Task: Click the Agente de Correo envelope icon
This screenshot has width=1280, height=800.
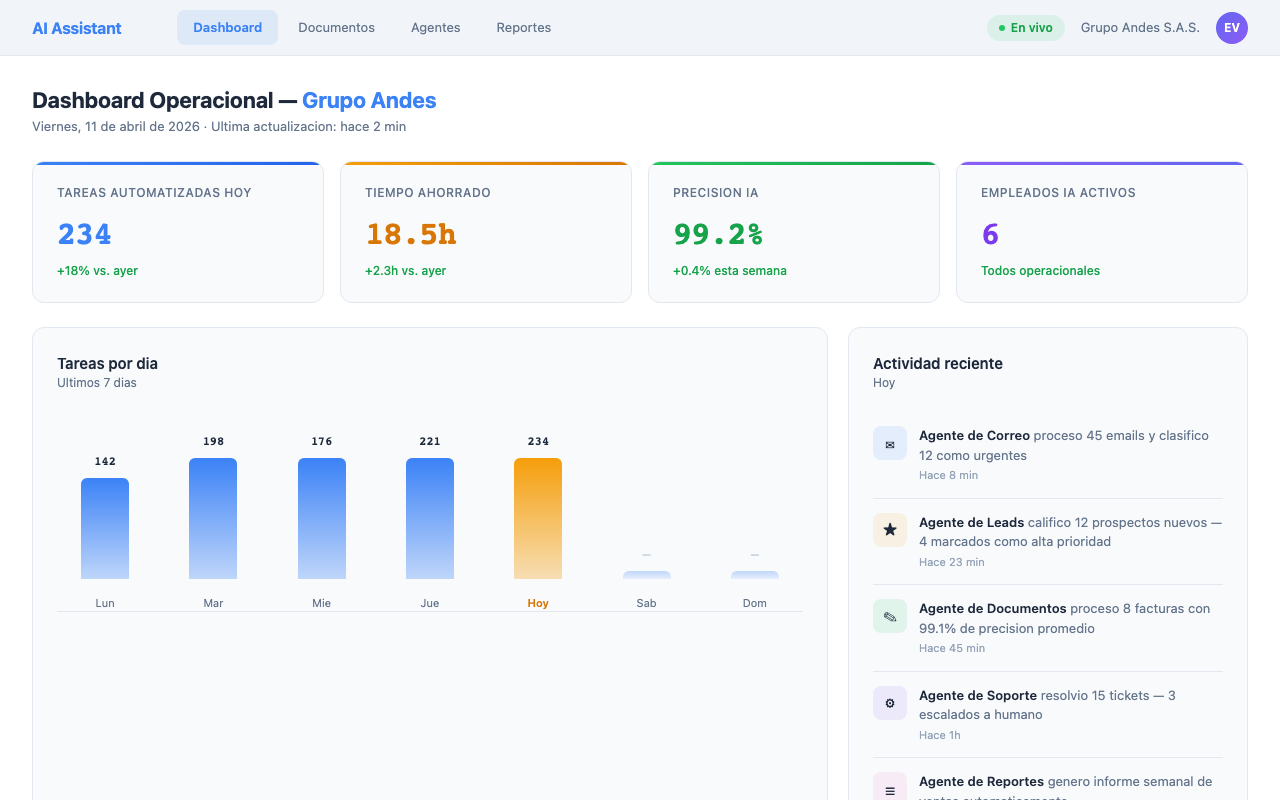Action: 889,443
